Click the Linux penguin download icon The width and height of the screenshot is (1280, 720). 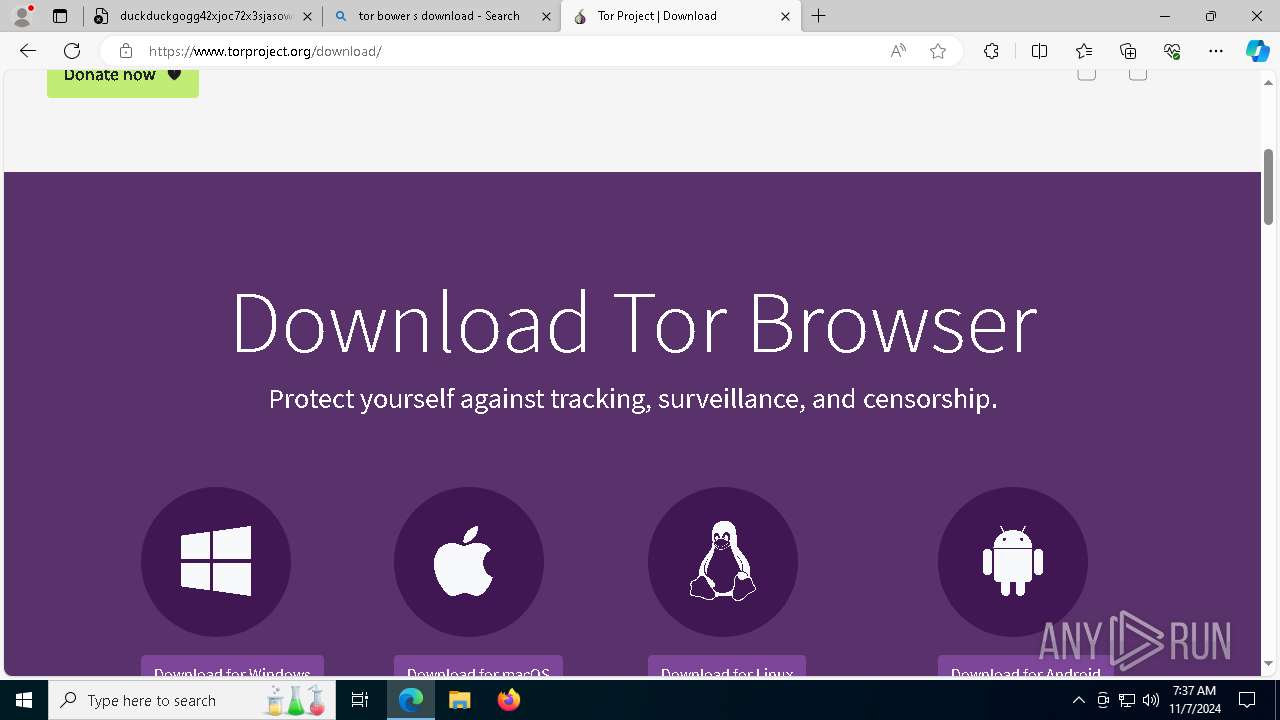click(723, 561)
